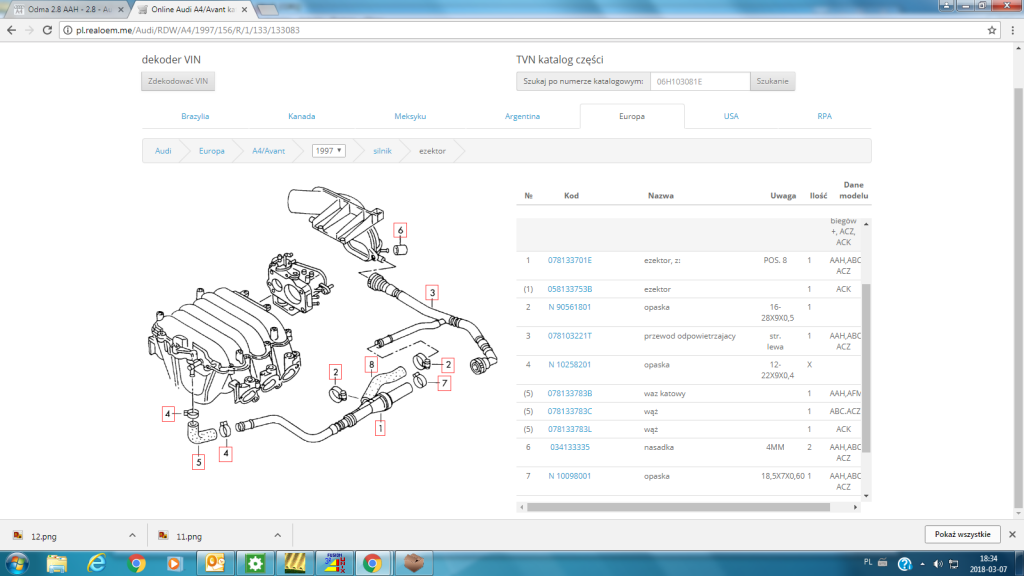
Task: Click diagram callout number 6
Action: pyautogui.click(x=400, y=231)
